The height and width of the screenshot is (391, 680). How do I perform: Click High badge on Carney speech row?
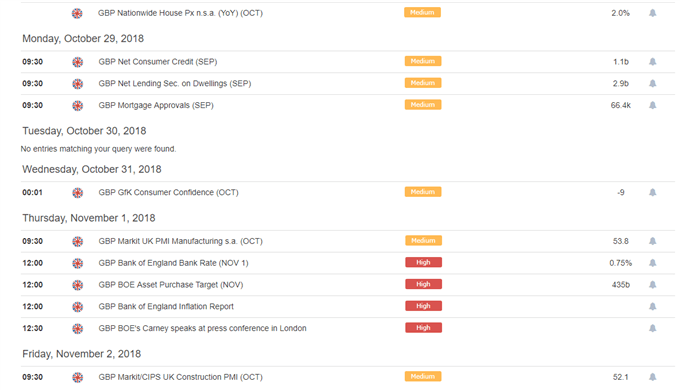click(423, 328)
